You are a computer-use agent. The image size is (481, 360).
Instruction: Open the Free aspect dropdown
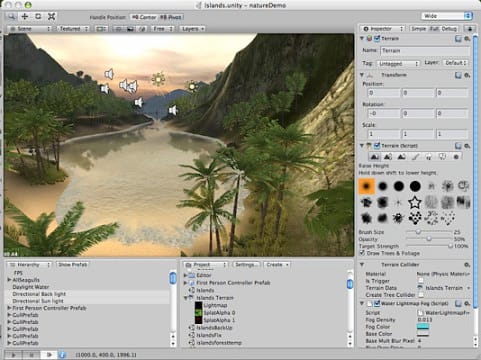pyautogui.click(x=163, y=29)
